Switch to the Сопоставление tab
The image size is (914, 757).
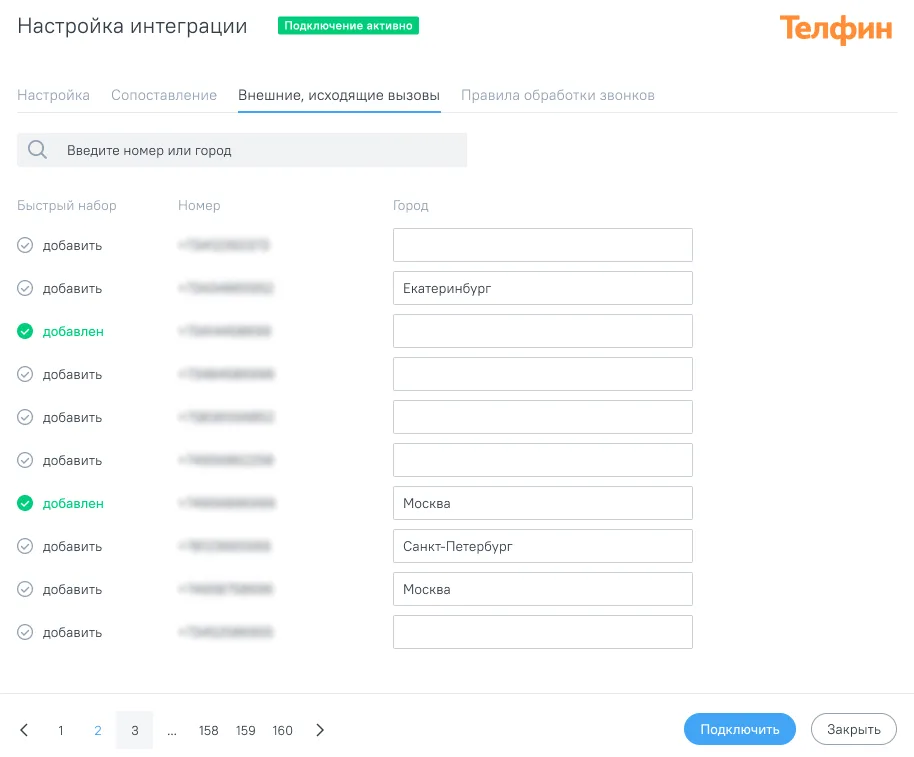tap(164, 95)
